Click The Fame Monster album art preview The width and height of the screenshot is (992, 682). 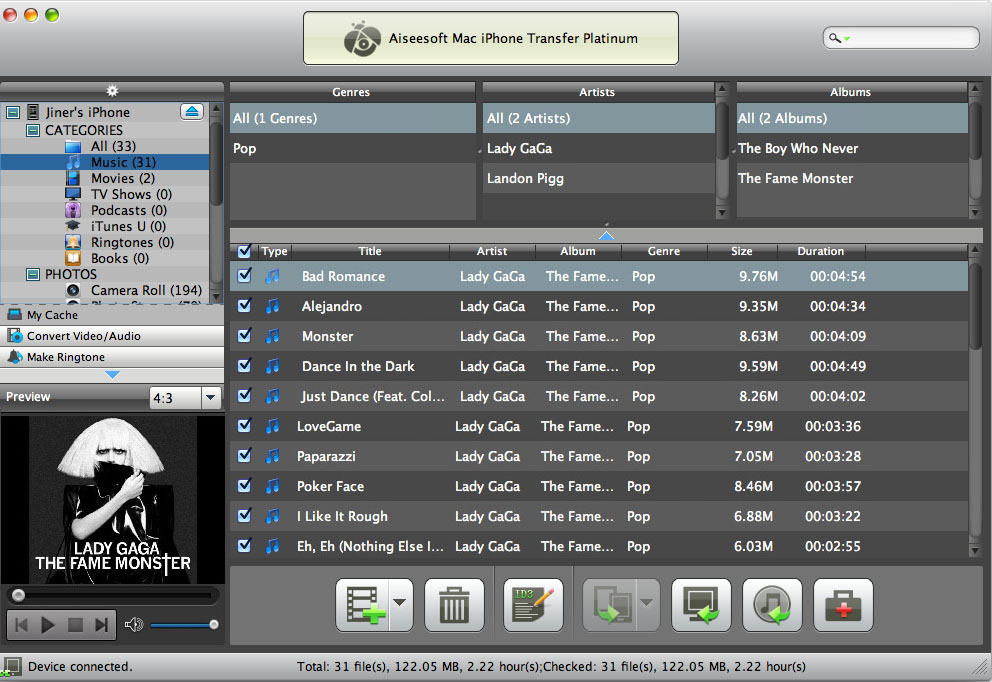[x=113, y=500]
